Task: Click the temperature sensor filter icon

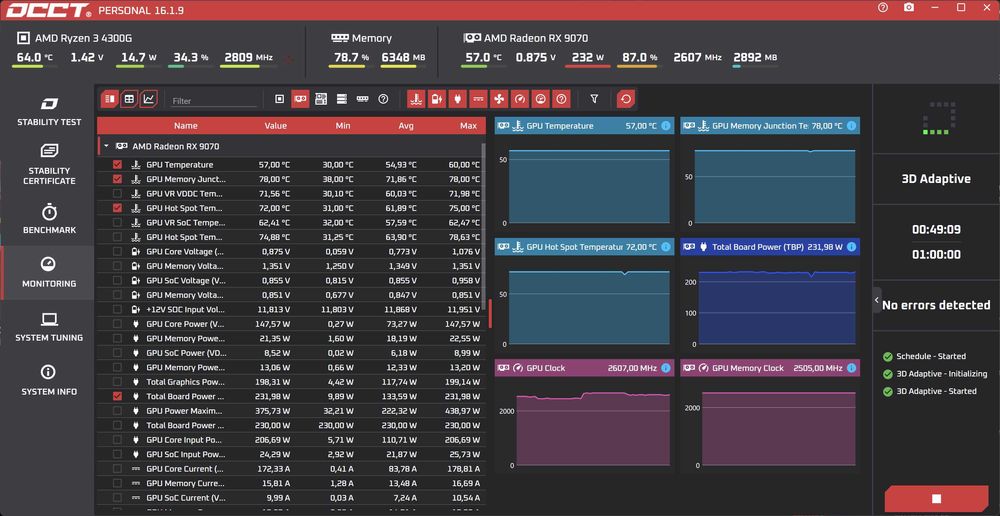Action: tap(416, 100)
